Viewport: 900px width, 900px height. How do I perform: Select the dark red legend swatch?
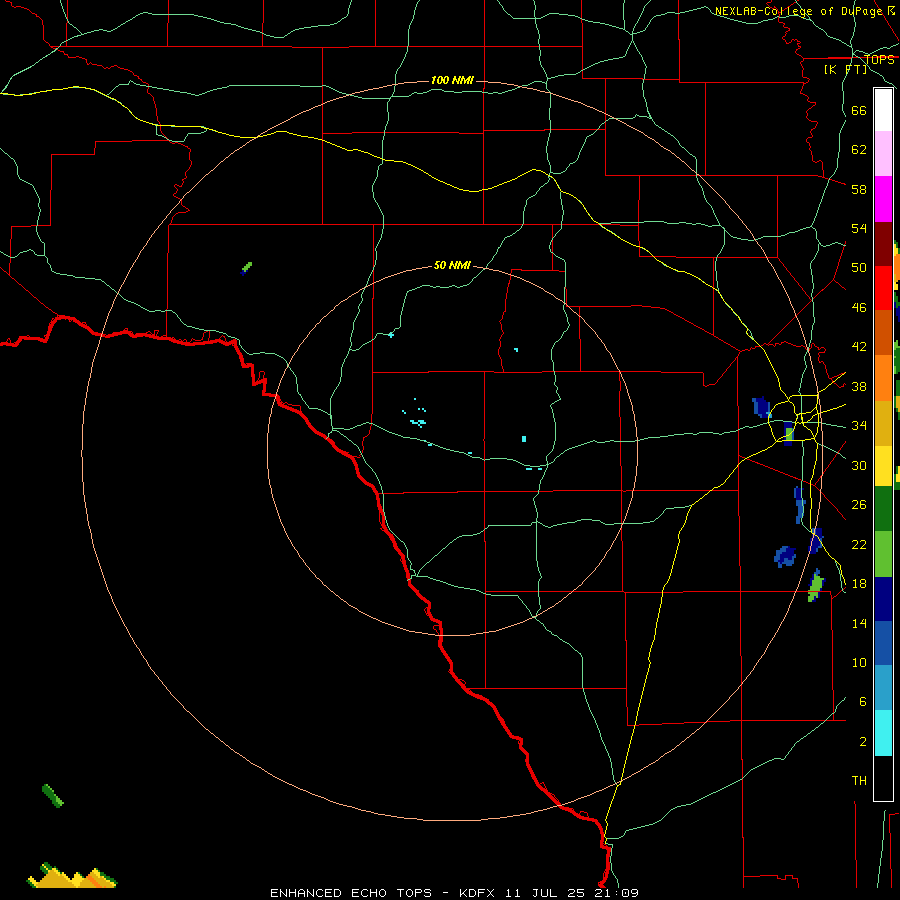tap(883, 244)
